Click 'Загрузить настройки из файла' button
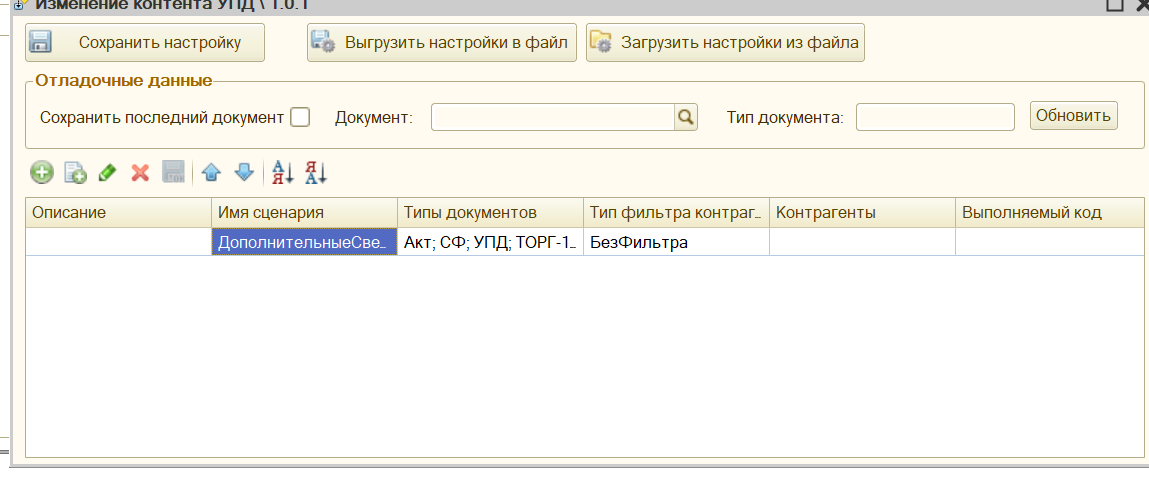This screenshot has width=1149, height=478. point(725,43)
